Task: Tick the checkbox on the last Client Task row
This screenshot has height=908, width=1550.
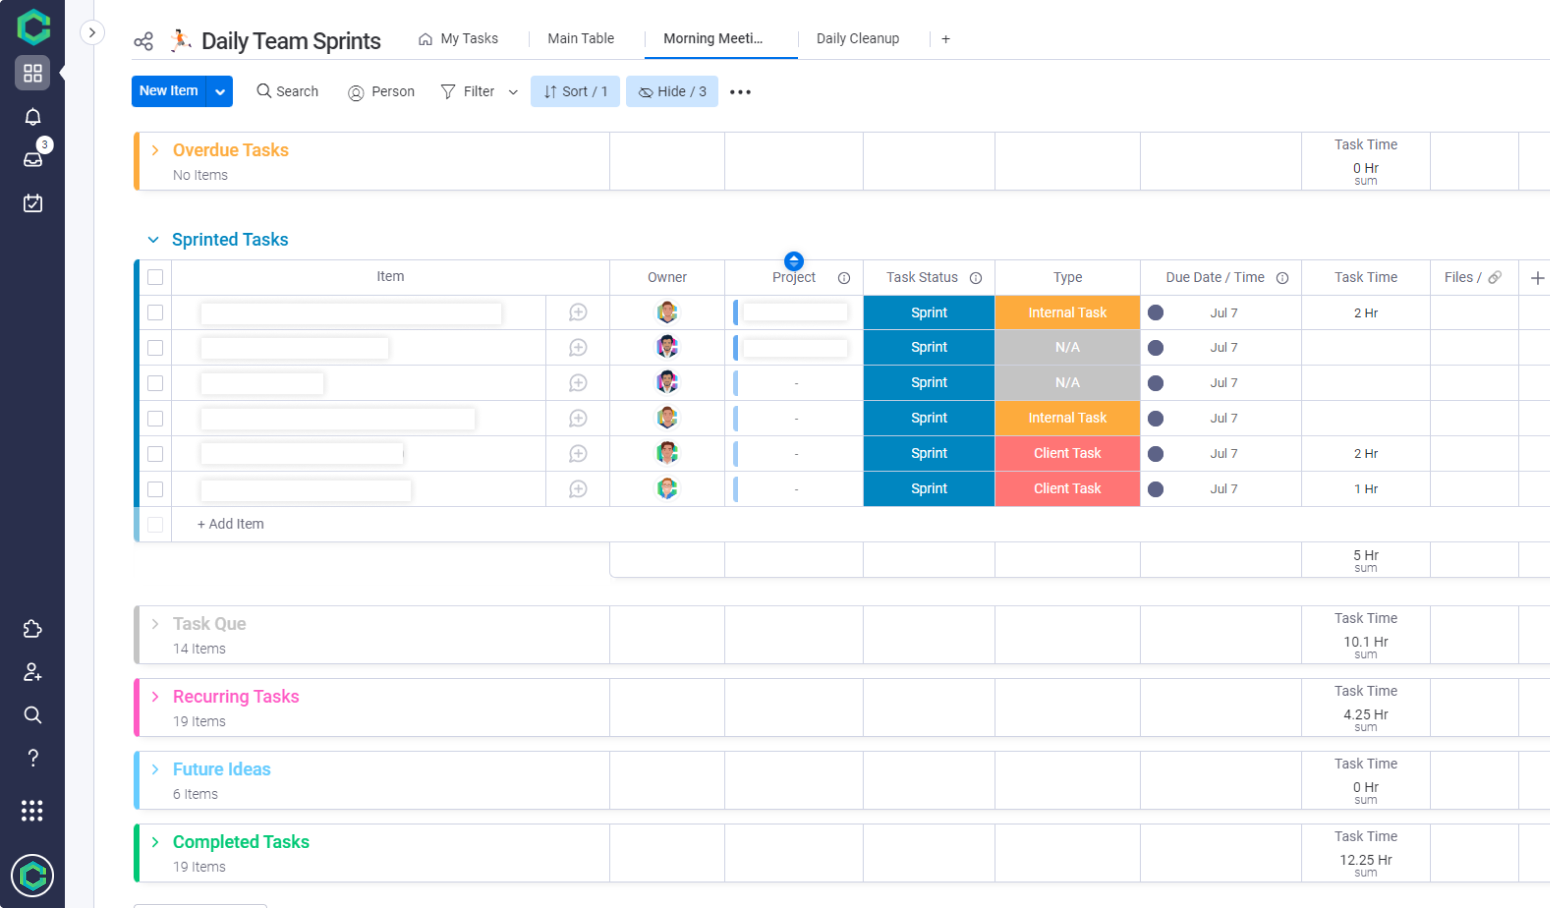Action: 155,489
